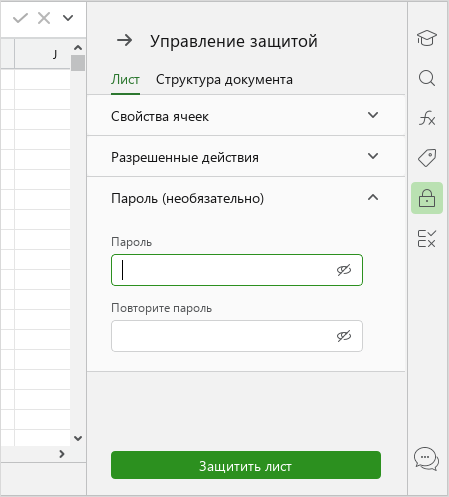
Task: Click the Управление защитой title
Action: (x=234, y=41)
